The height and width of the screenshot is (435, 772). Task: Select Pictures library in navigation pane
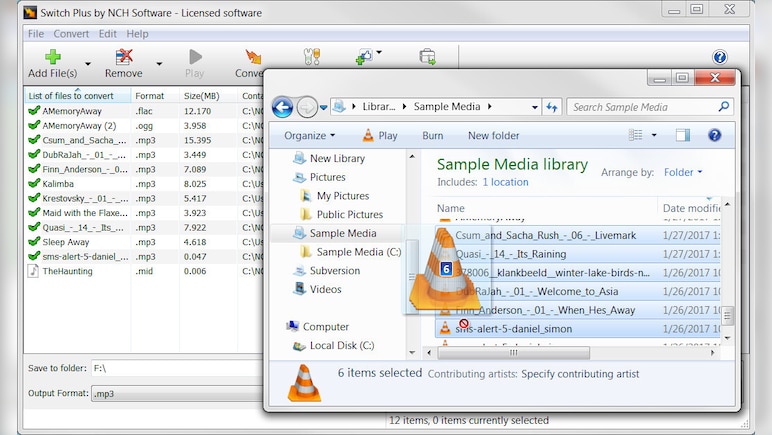coord(327,177)
